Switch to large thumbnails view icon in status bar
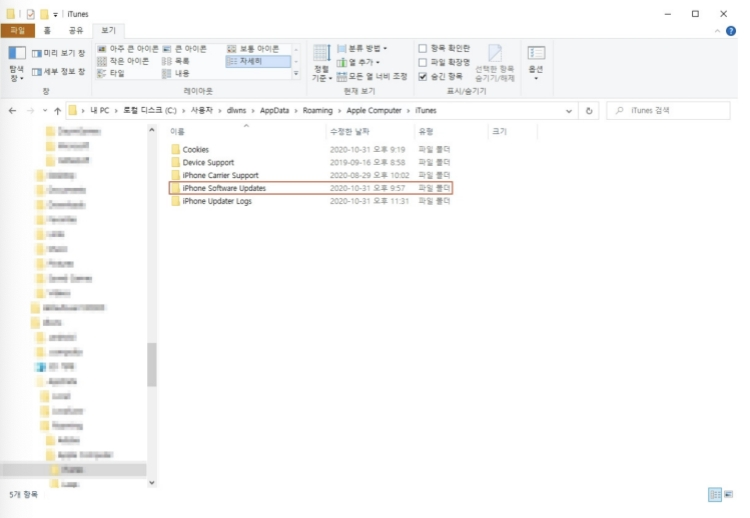The width and height of the screenshot is (750, 518). (x=728, y=495)
